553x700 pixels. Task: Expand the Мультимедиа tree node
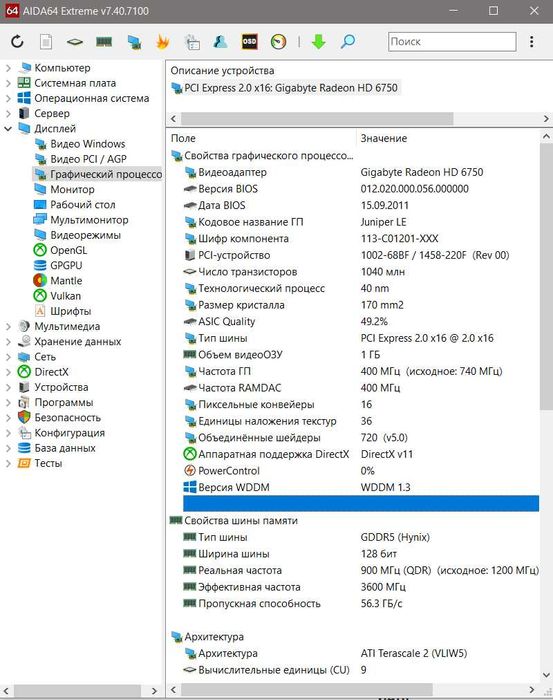(8, 327)
